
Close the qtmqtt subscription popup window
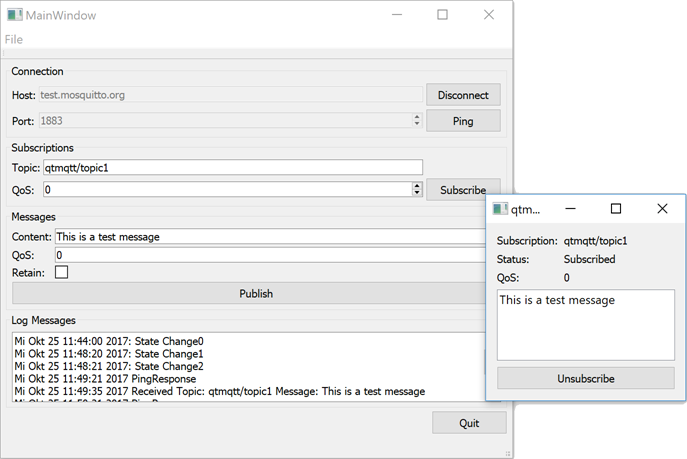(x=662, y=209)
